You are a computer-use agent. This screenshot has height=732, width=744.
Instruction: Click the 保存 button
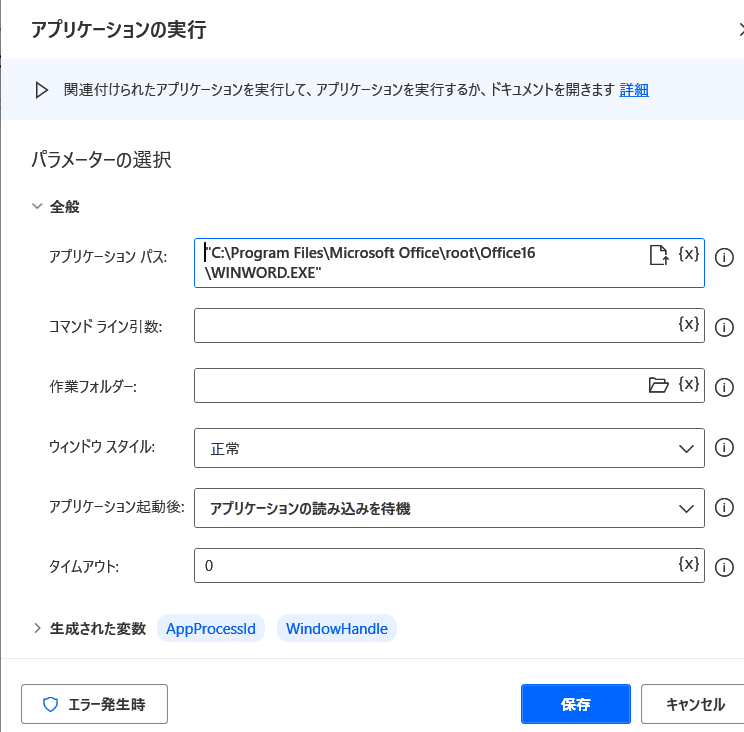576,704
